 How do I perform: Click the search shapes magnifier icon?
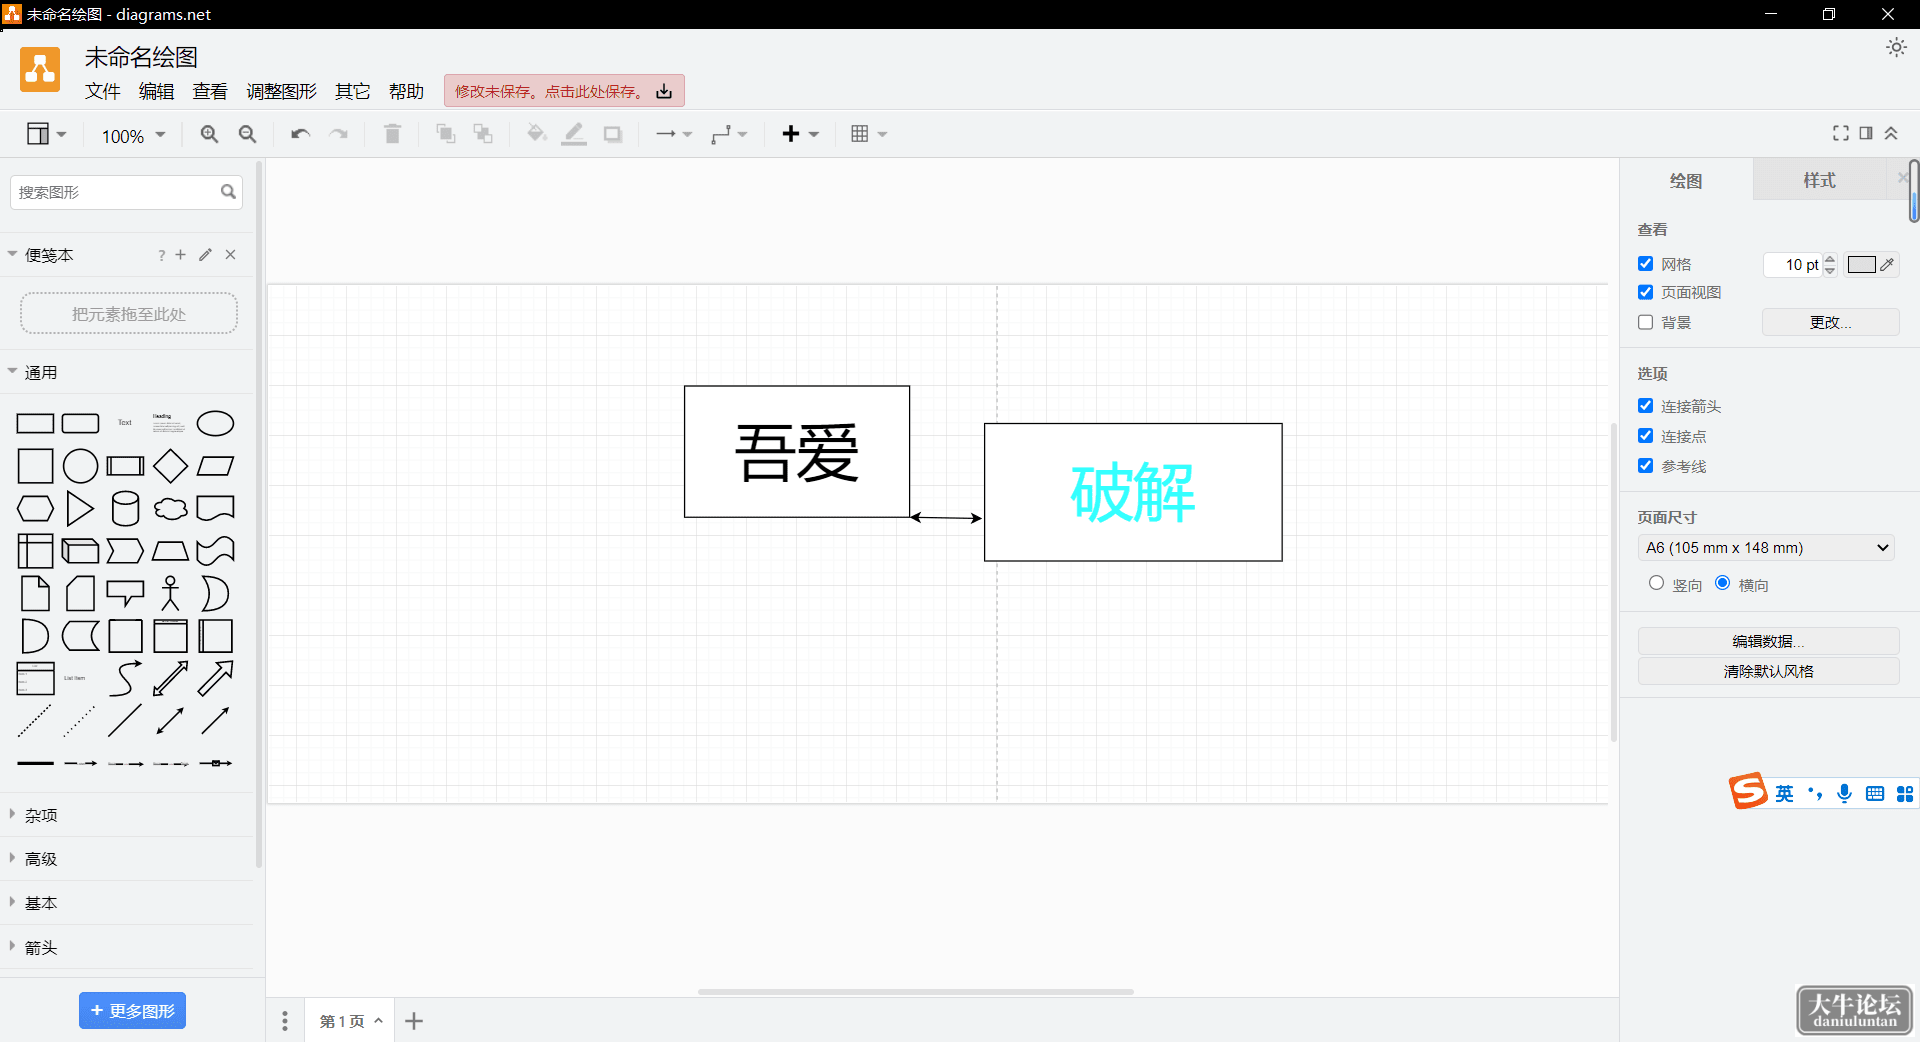click(228, 191)
